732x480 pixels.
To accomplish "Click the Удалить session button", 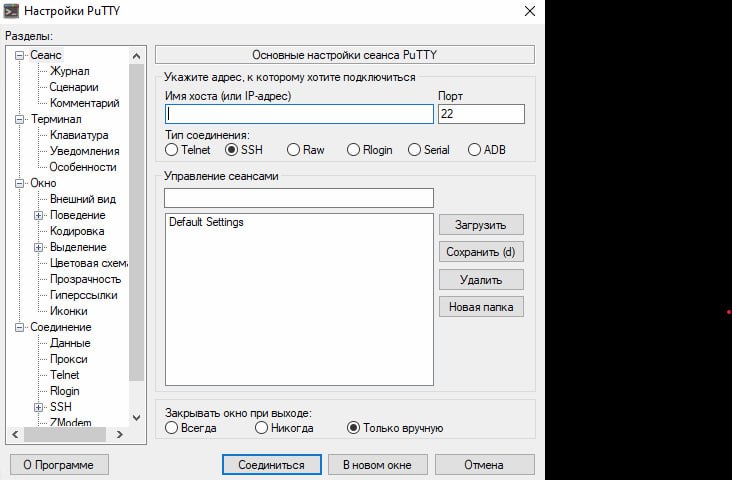I will (x=481, y=279).
